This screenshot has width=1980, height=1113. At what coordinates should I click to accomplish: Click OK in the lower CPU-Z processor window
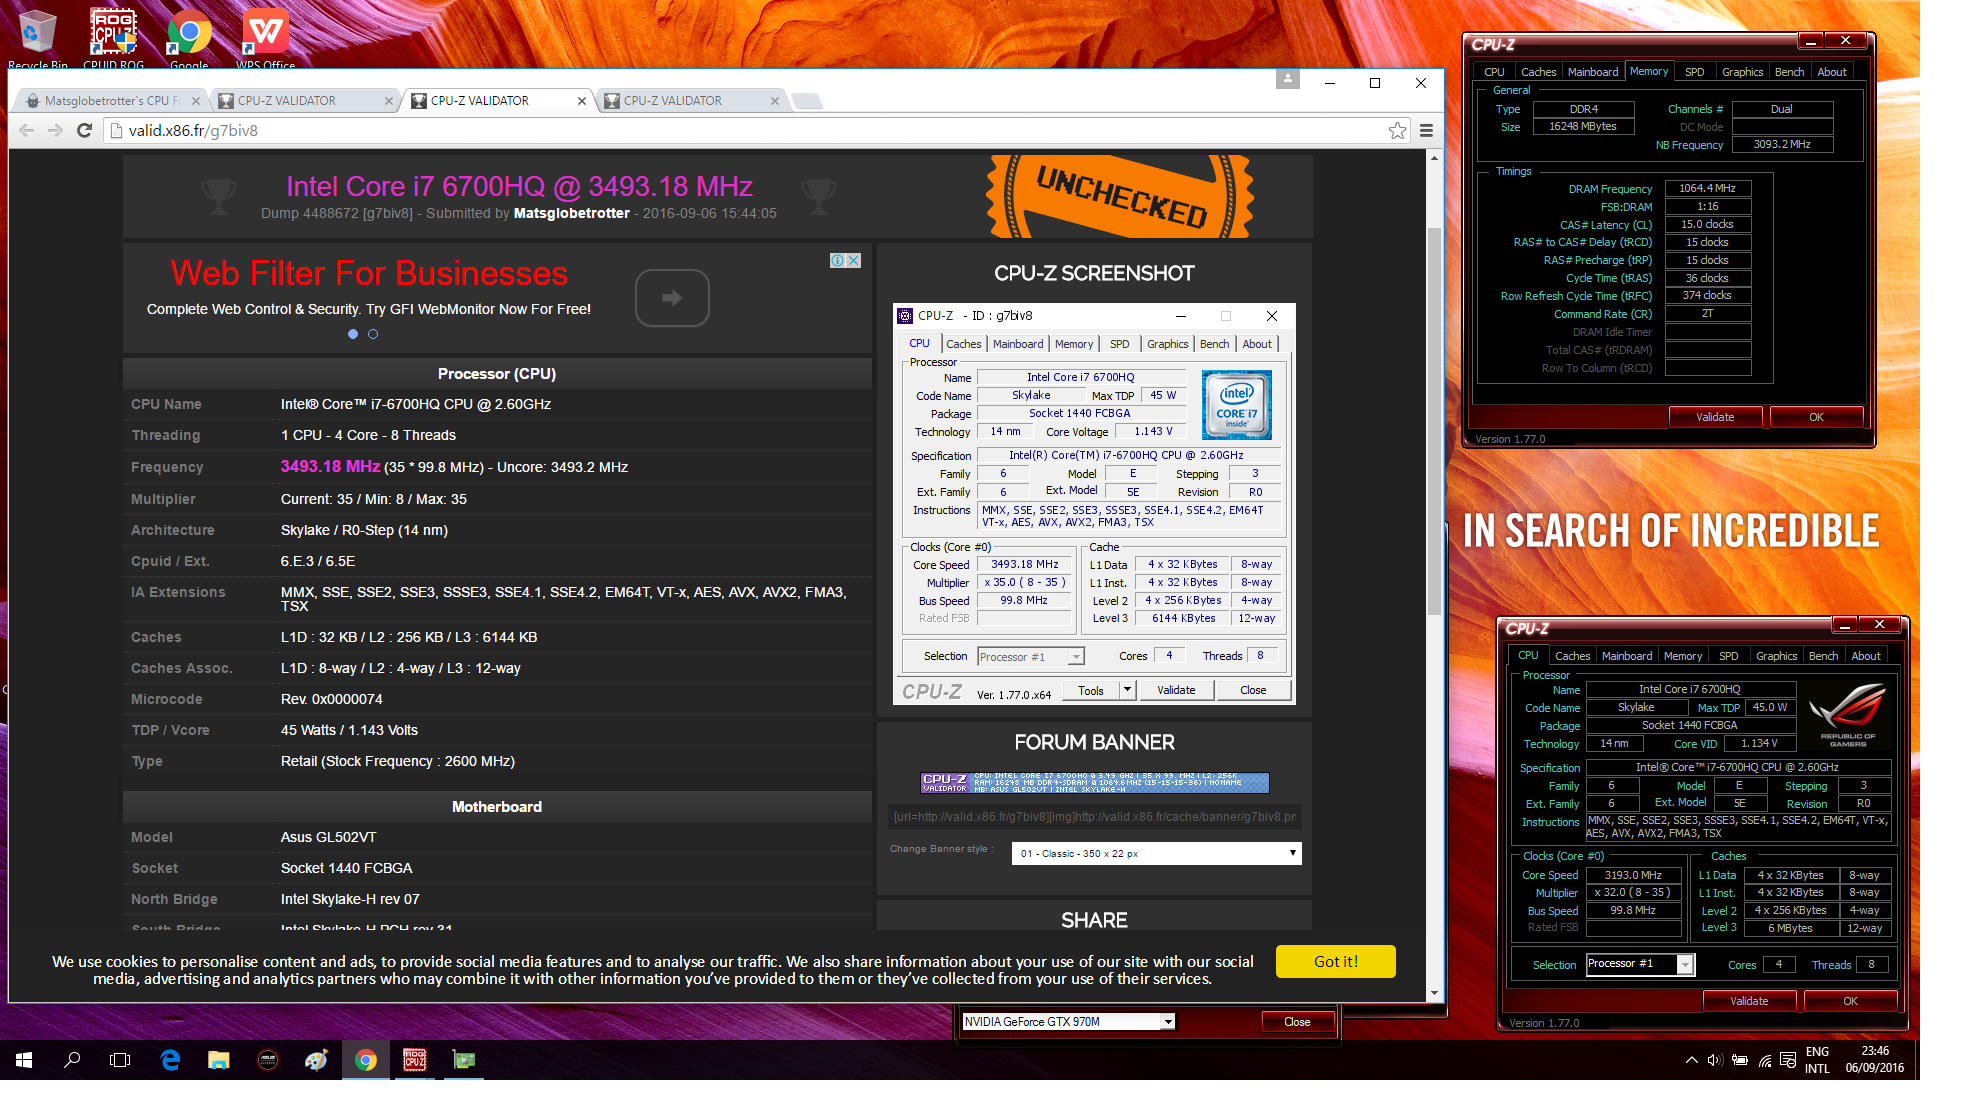(1850, 1001)
